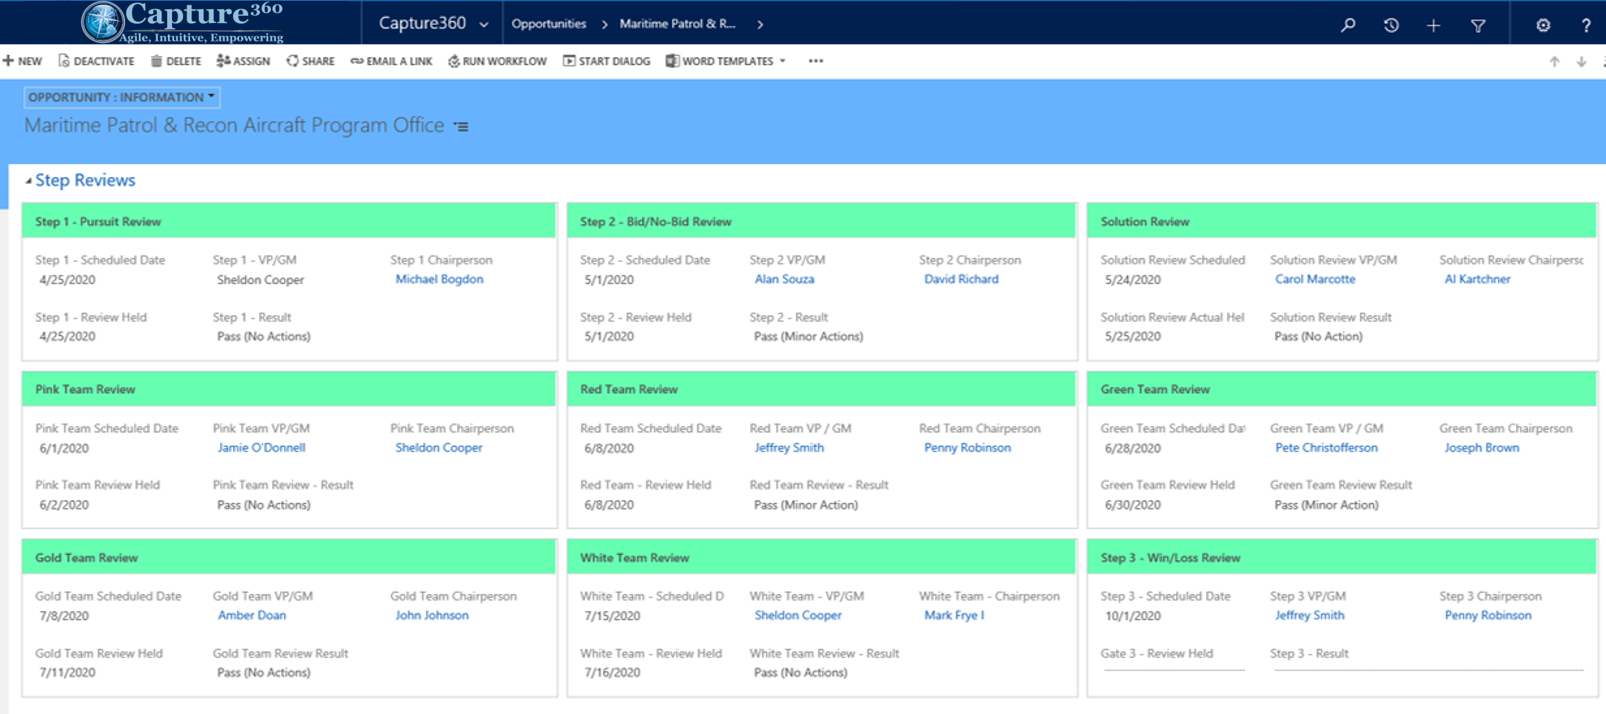Click Step 1 Scheduled Date 4/25/2020
The height and width of the screenshot is (714, 1606).
(67, 280)
